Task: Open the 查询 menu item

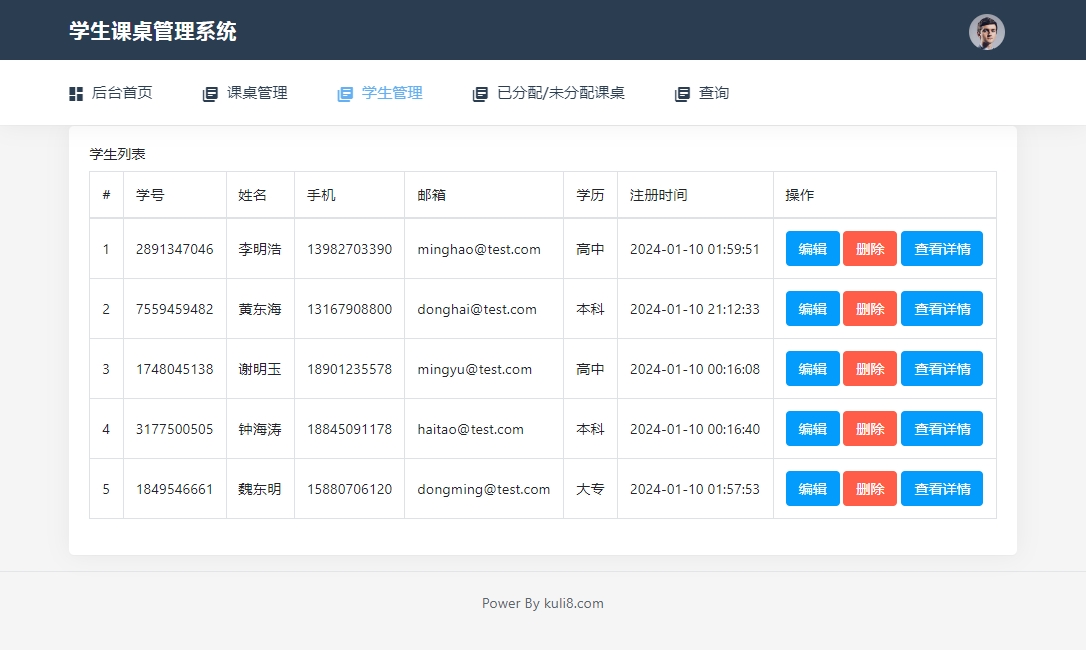Action: [x=713, y=93]
